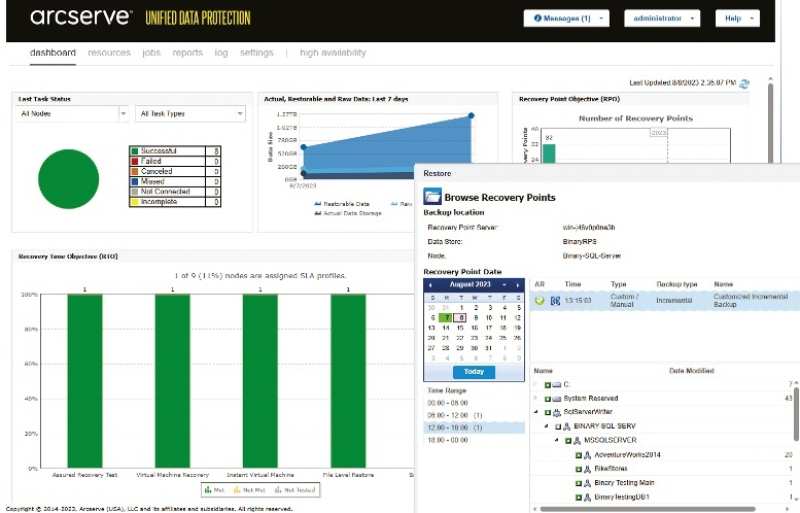Click the MSSQLSERVER instance icon
This screenshot has height=513, width=800.
click(577, 441)
